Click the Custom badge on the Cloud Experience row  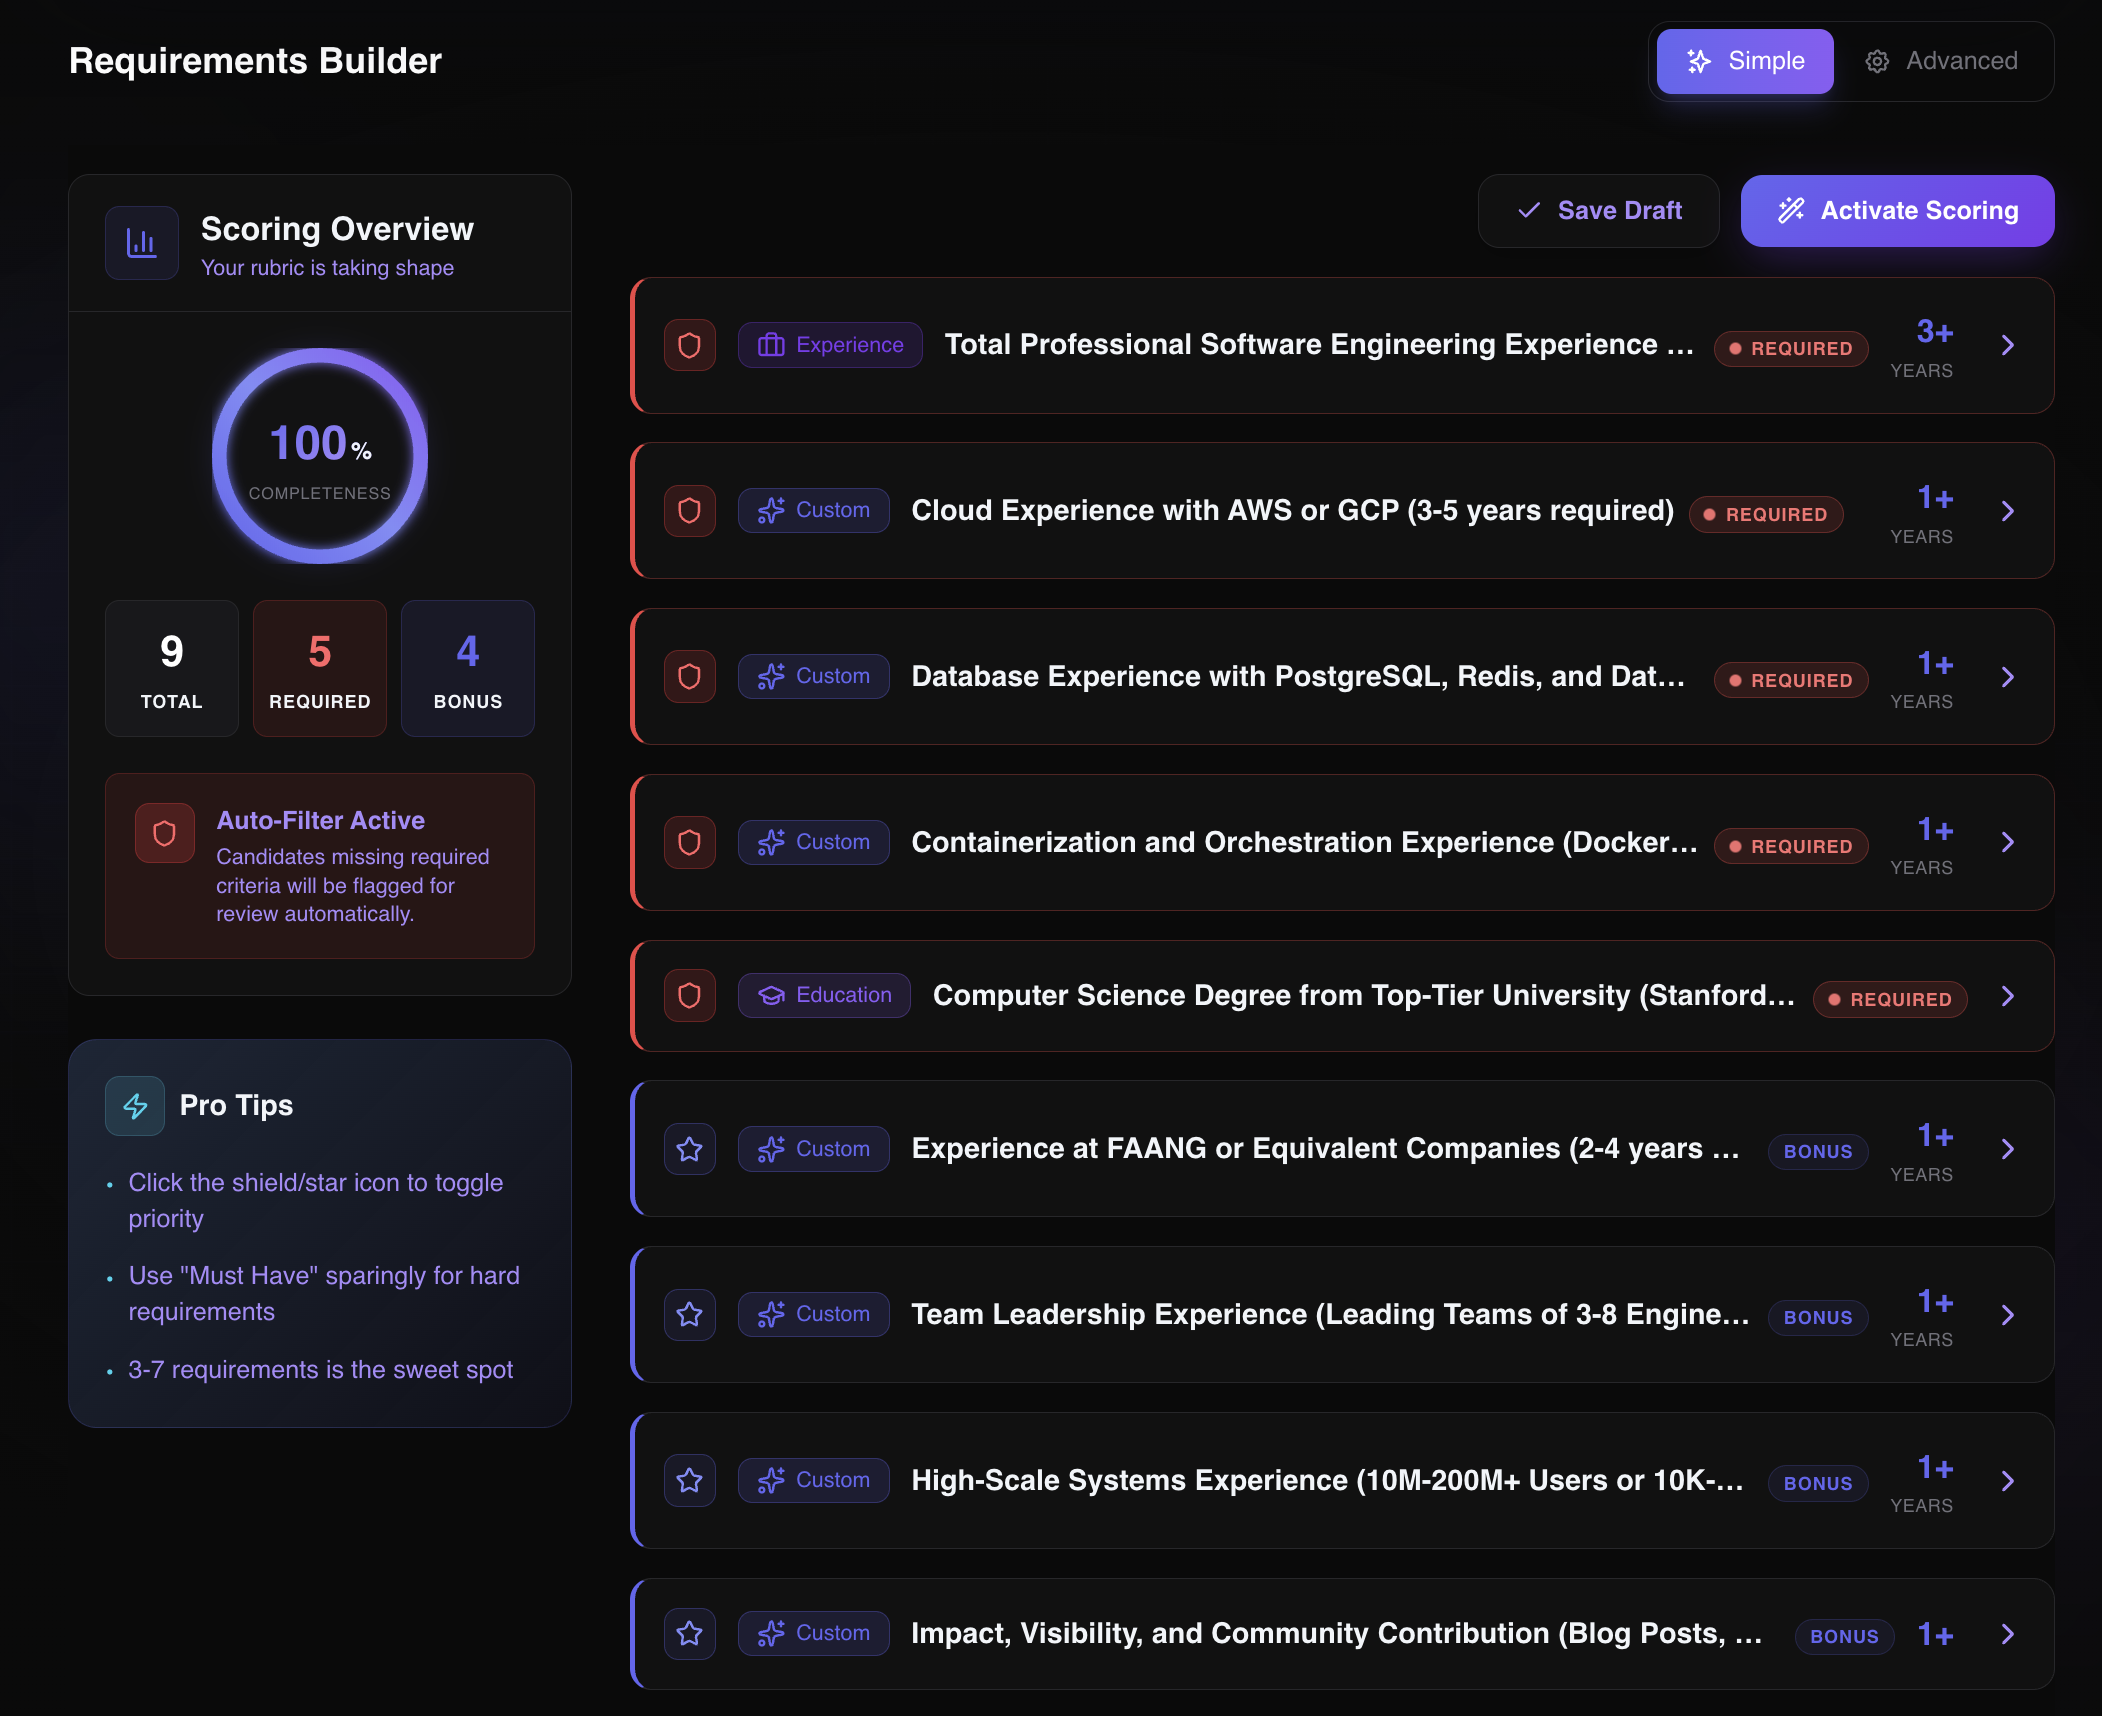coord(813,510)
